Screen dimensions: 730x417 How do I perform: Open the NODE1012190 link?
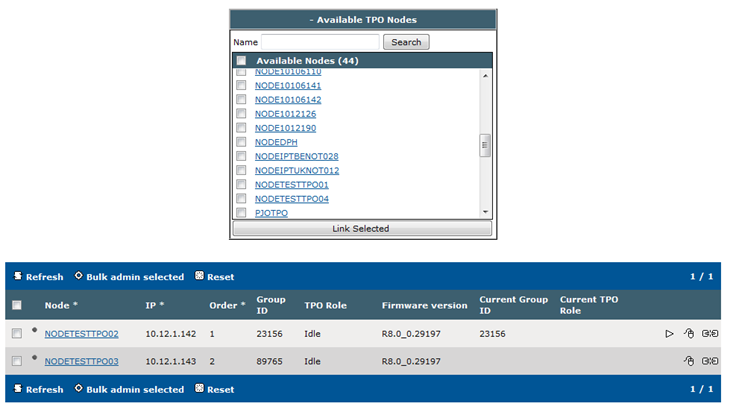click(x=285, y=128)
